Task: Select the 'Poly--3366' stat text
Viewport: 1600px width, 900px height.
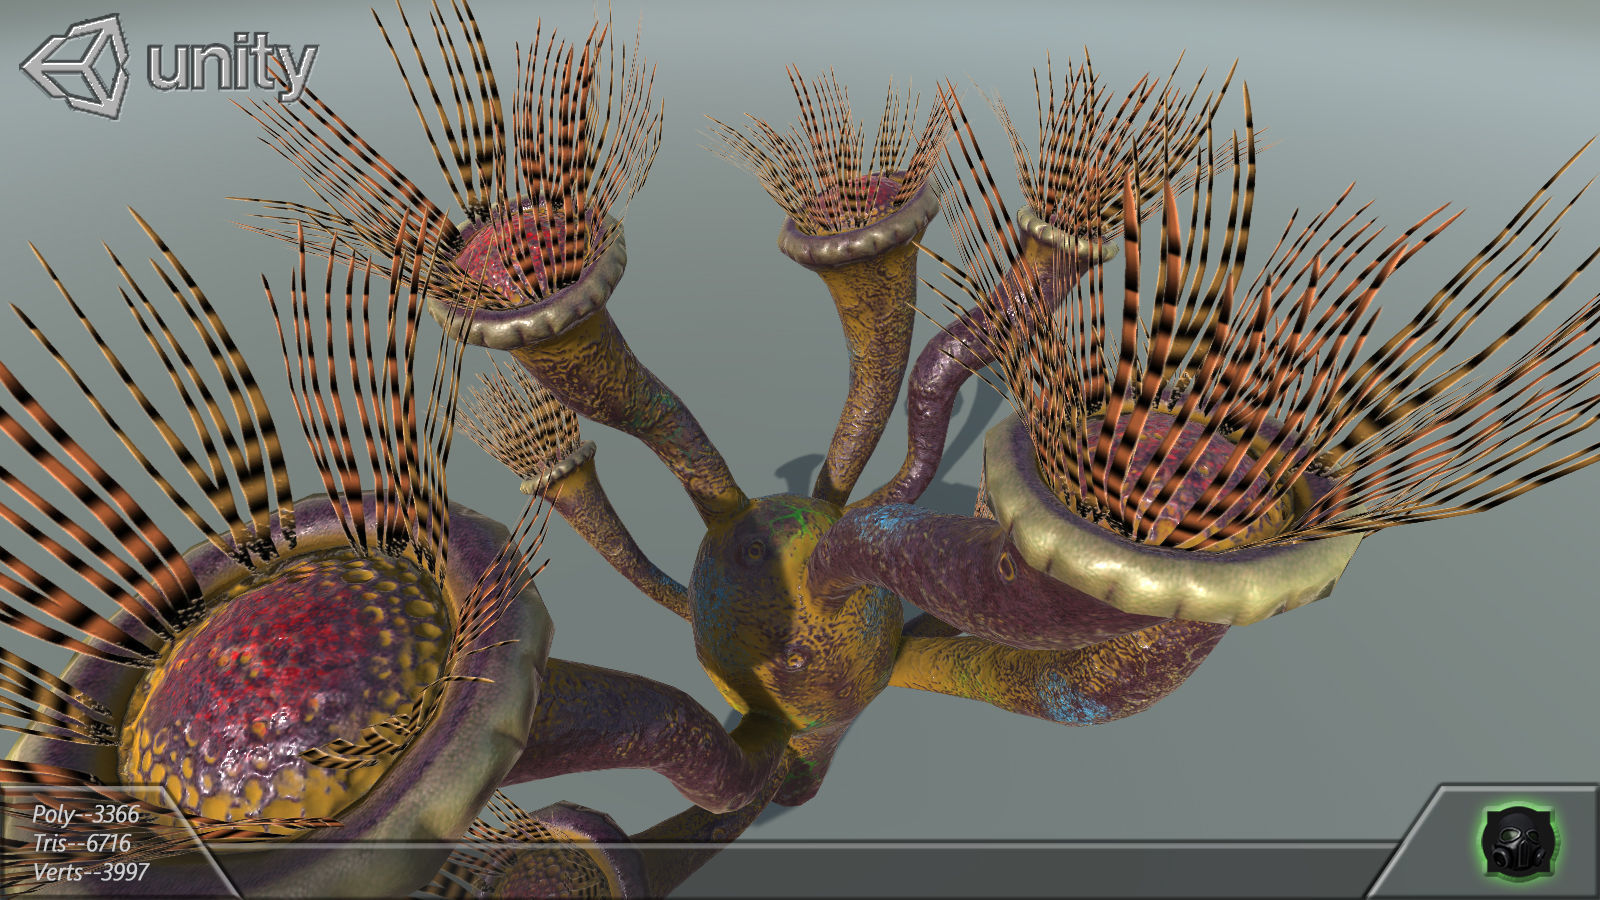Action: tap(86, 814)
